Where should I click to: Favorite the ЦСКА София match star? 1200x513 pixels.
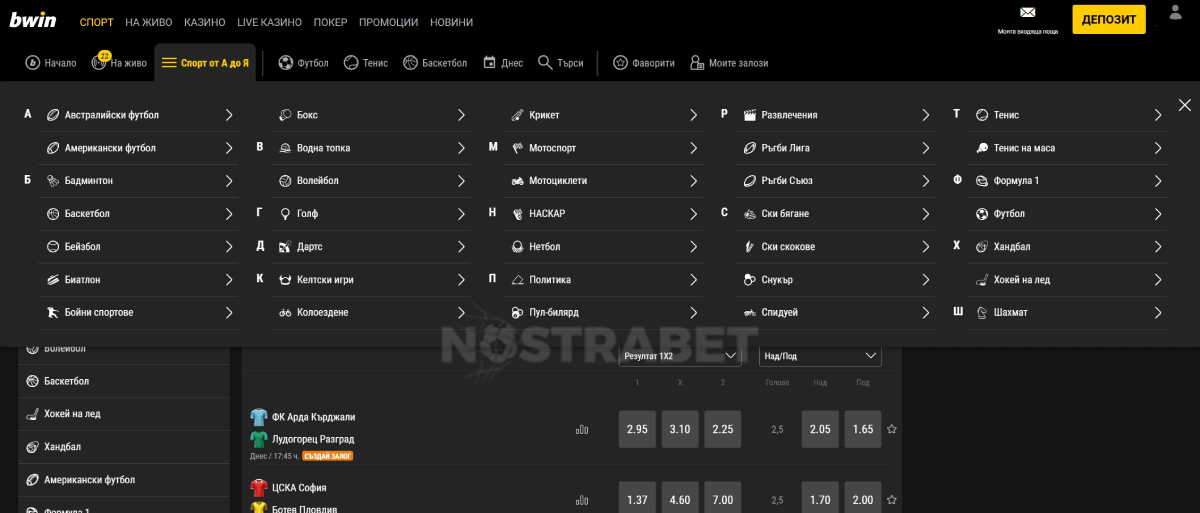click(x=892, y=499)
